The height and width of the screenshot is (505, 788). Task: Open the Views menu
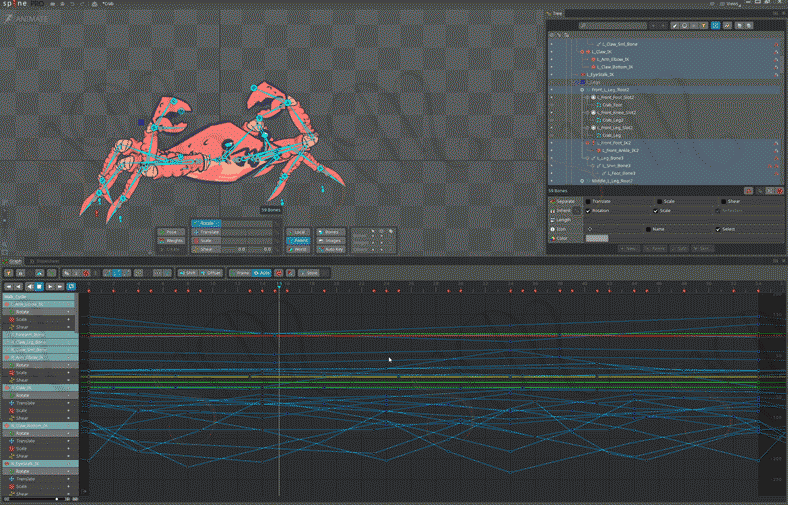(731, 4)
